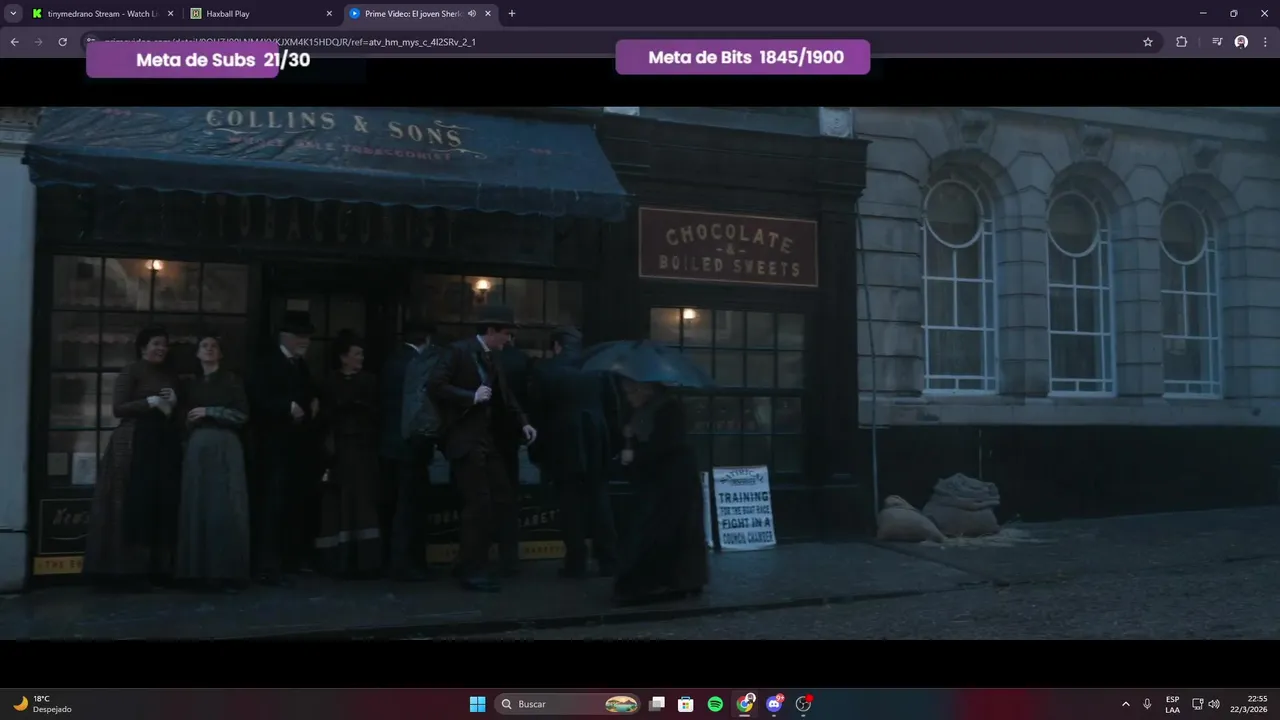This screenshot has height=720, width=1280.
Task: Open the OBS Studio taskbar icon
Action: 803,704
